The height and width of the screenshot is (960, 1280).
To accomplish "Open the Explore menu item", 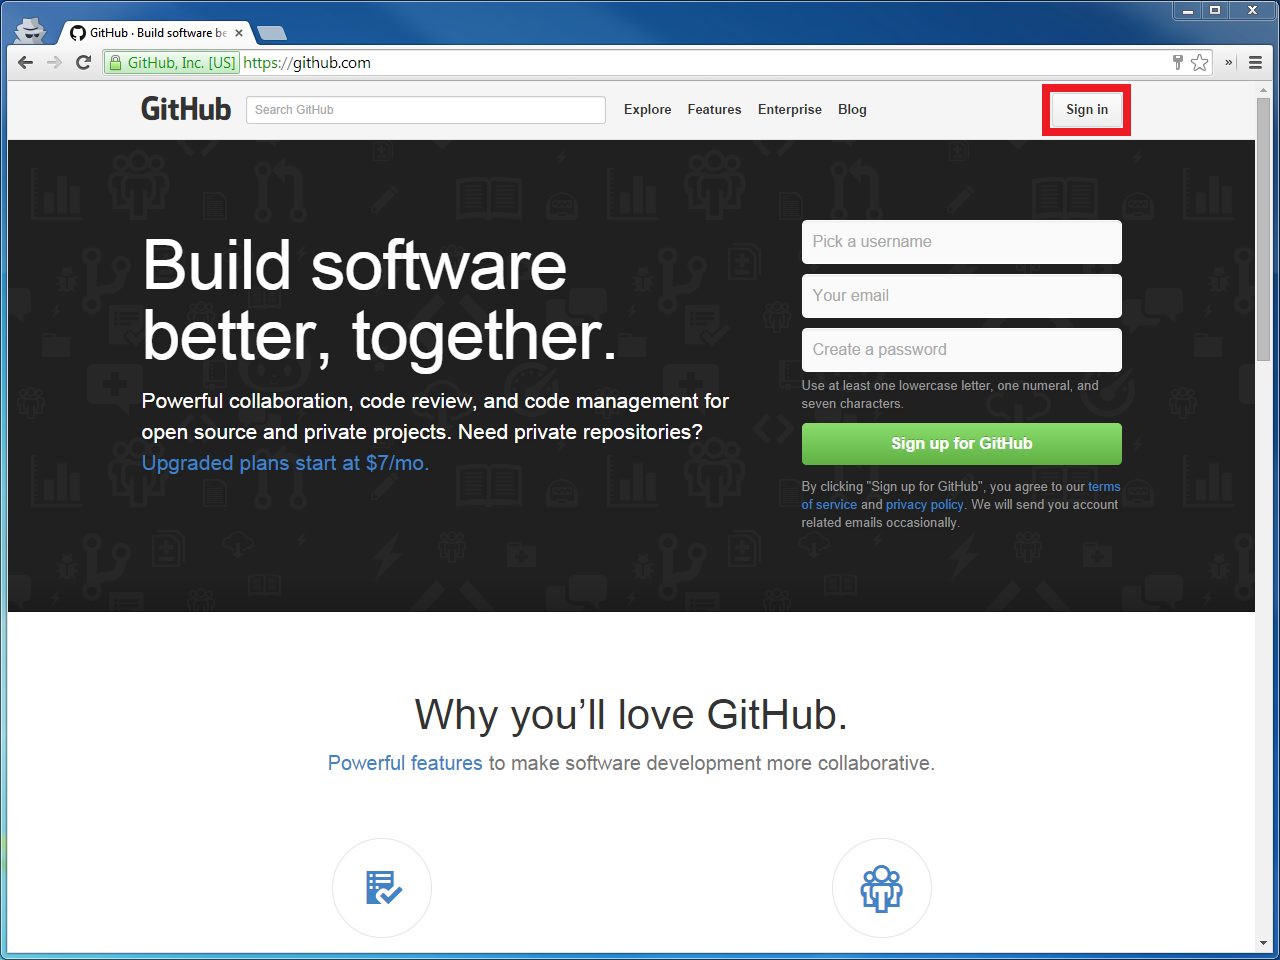I will pyautogui.click(x=648, y=109).
